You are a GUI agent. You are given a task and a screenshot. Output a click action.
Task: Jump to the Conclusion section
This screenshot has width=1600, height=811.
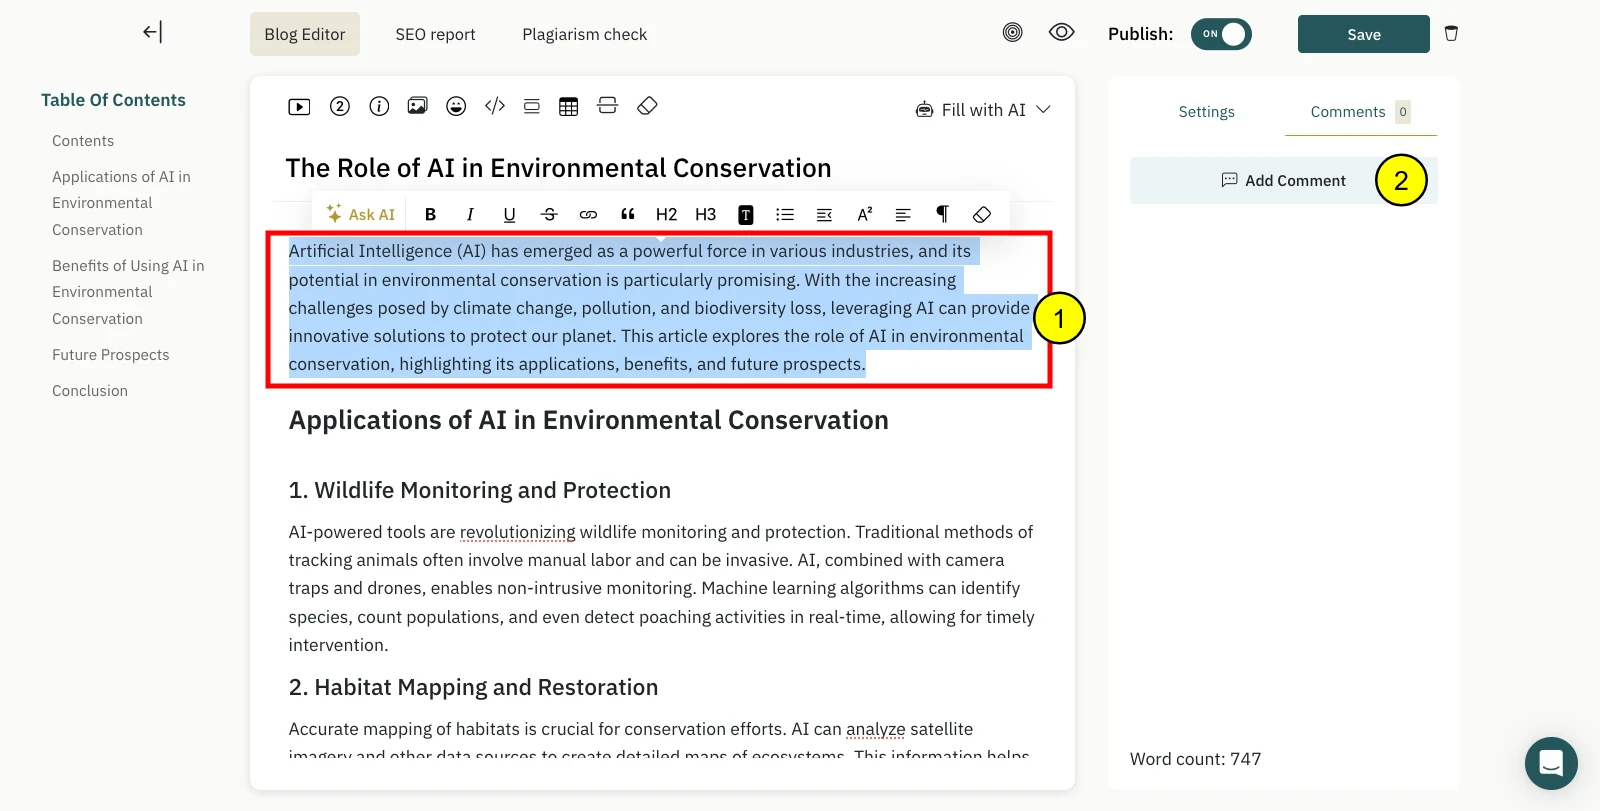90,391
